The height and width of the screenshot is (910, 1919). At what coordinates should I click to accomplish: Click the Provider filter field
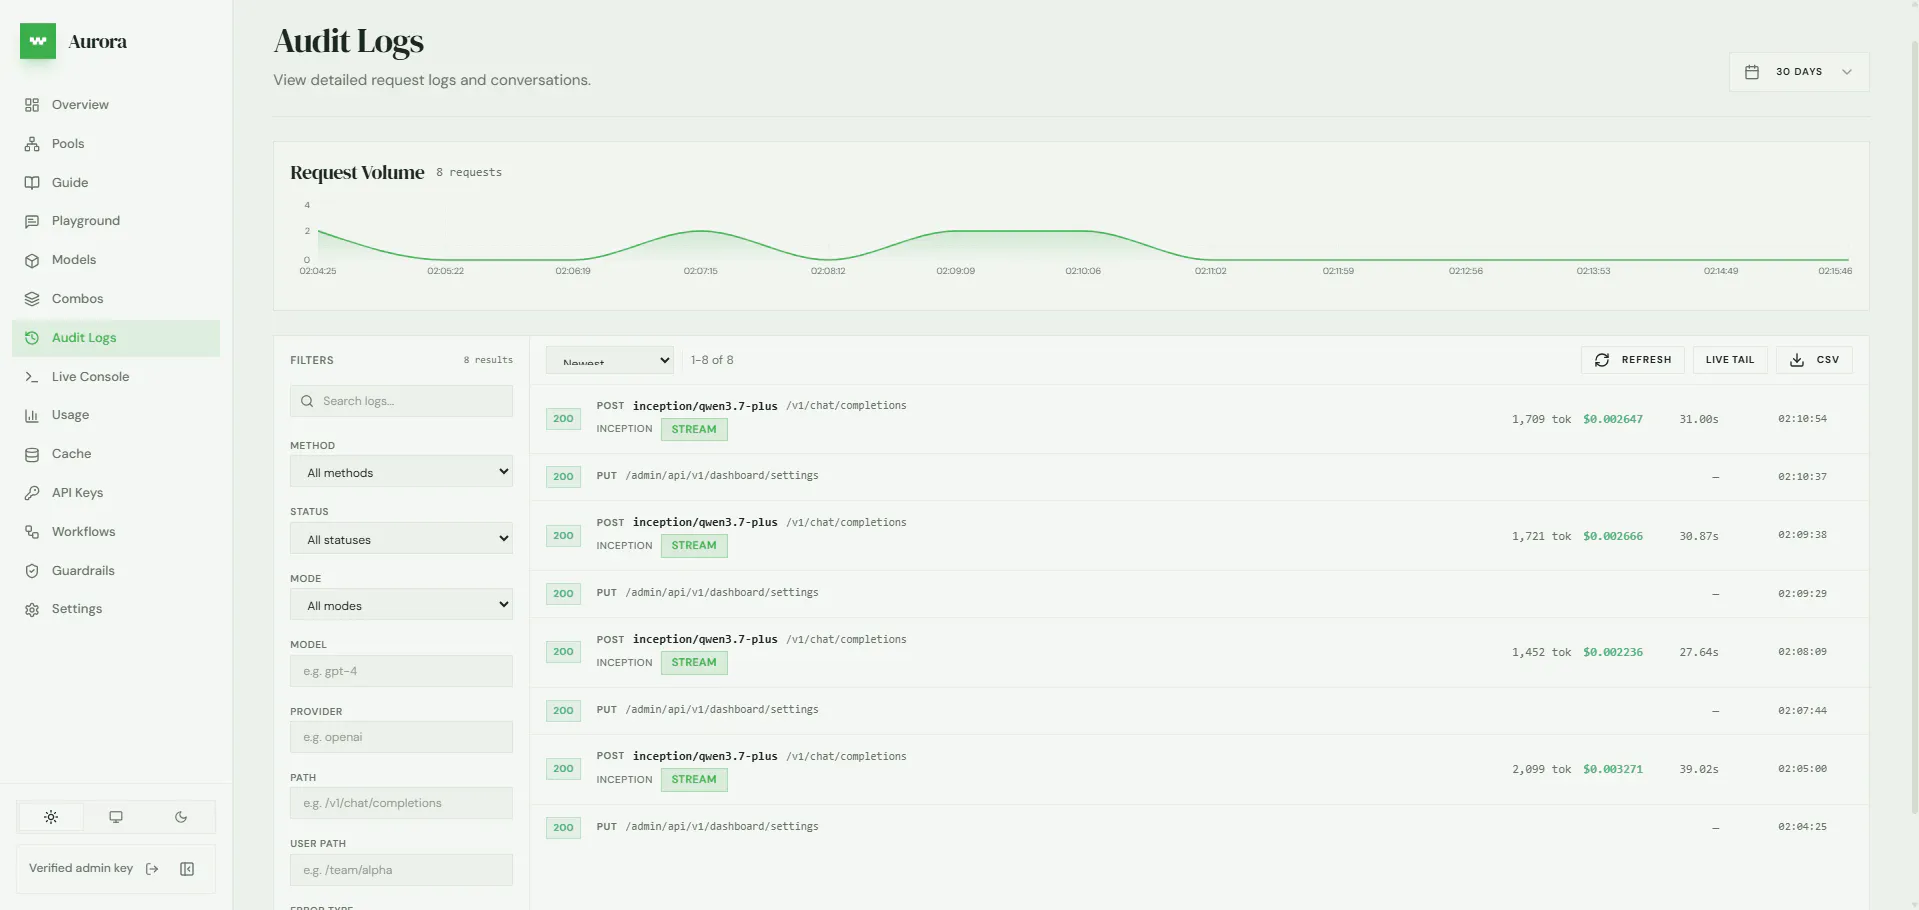pos(401,737)
